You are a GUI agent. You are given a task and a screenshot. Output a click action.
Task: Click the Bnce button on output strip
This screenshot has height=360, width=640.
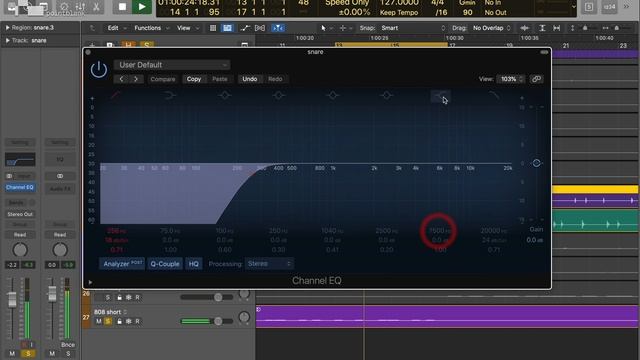[x=68, y=344]
